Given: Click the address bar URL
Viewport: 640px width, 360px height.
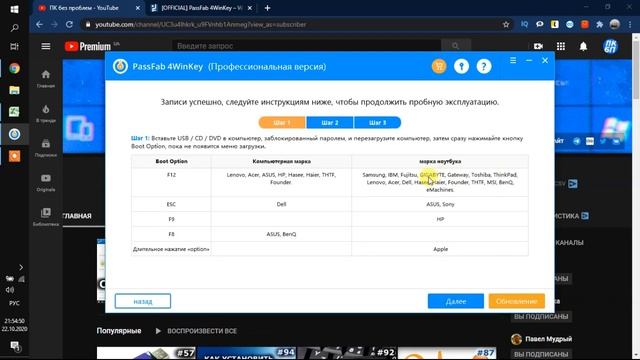Looking at the screenshot, I should point(200,24).
